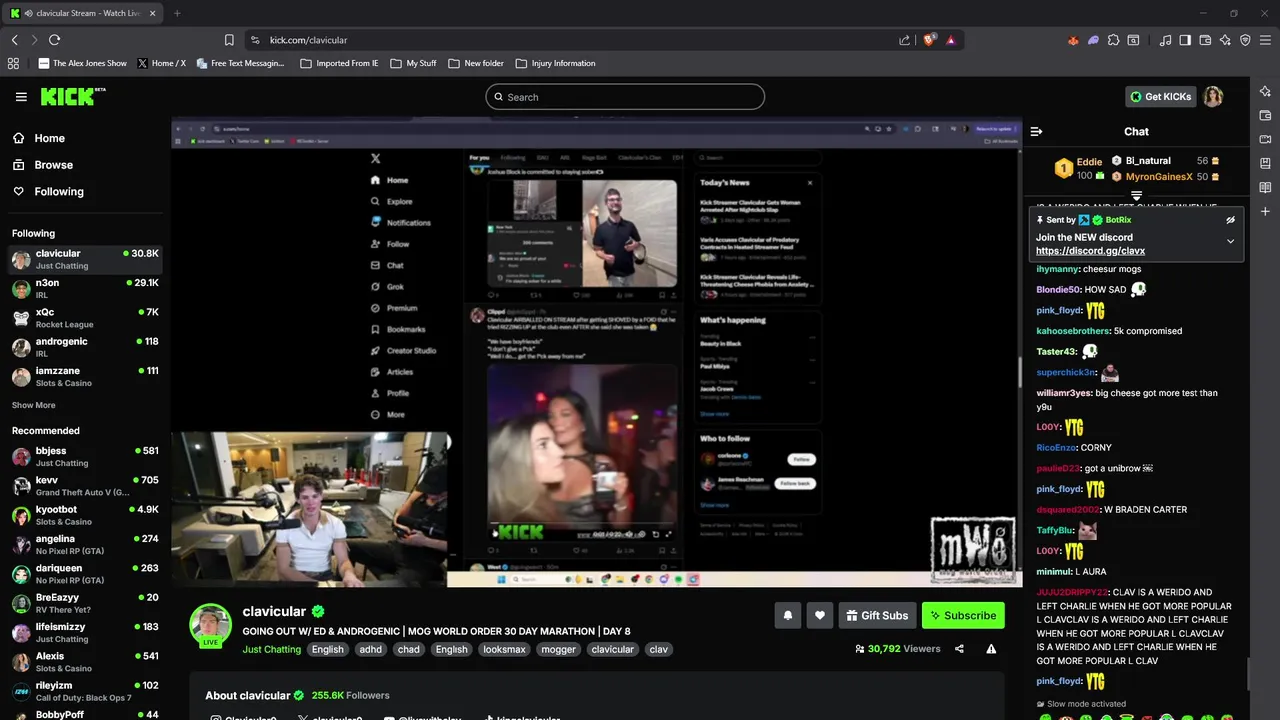Open lifeismizzy recommended channel
Image resolution: width=1280 pixels, height=720 pixels.
pos(84,633)
